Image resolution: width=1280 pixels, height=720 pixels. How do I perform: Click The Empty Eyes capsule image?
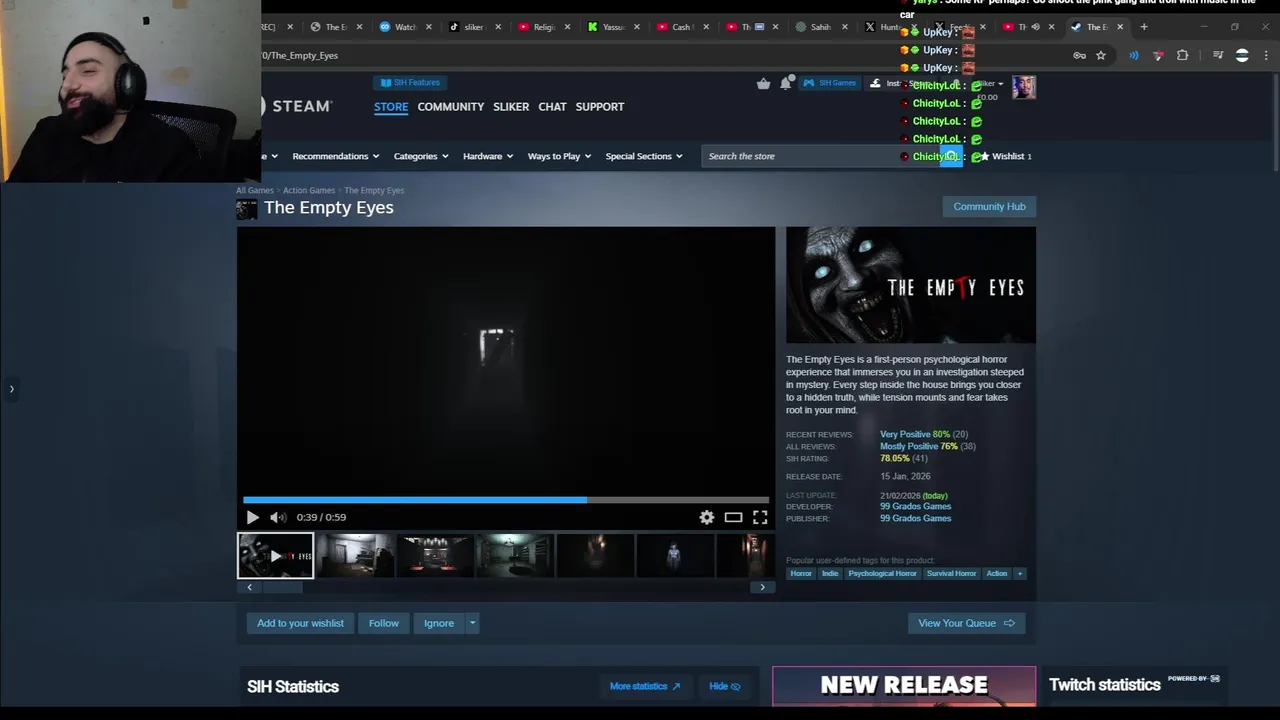click(x=911, y=285)
